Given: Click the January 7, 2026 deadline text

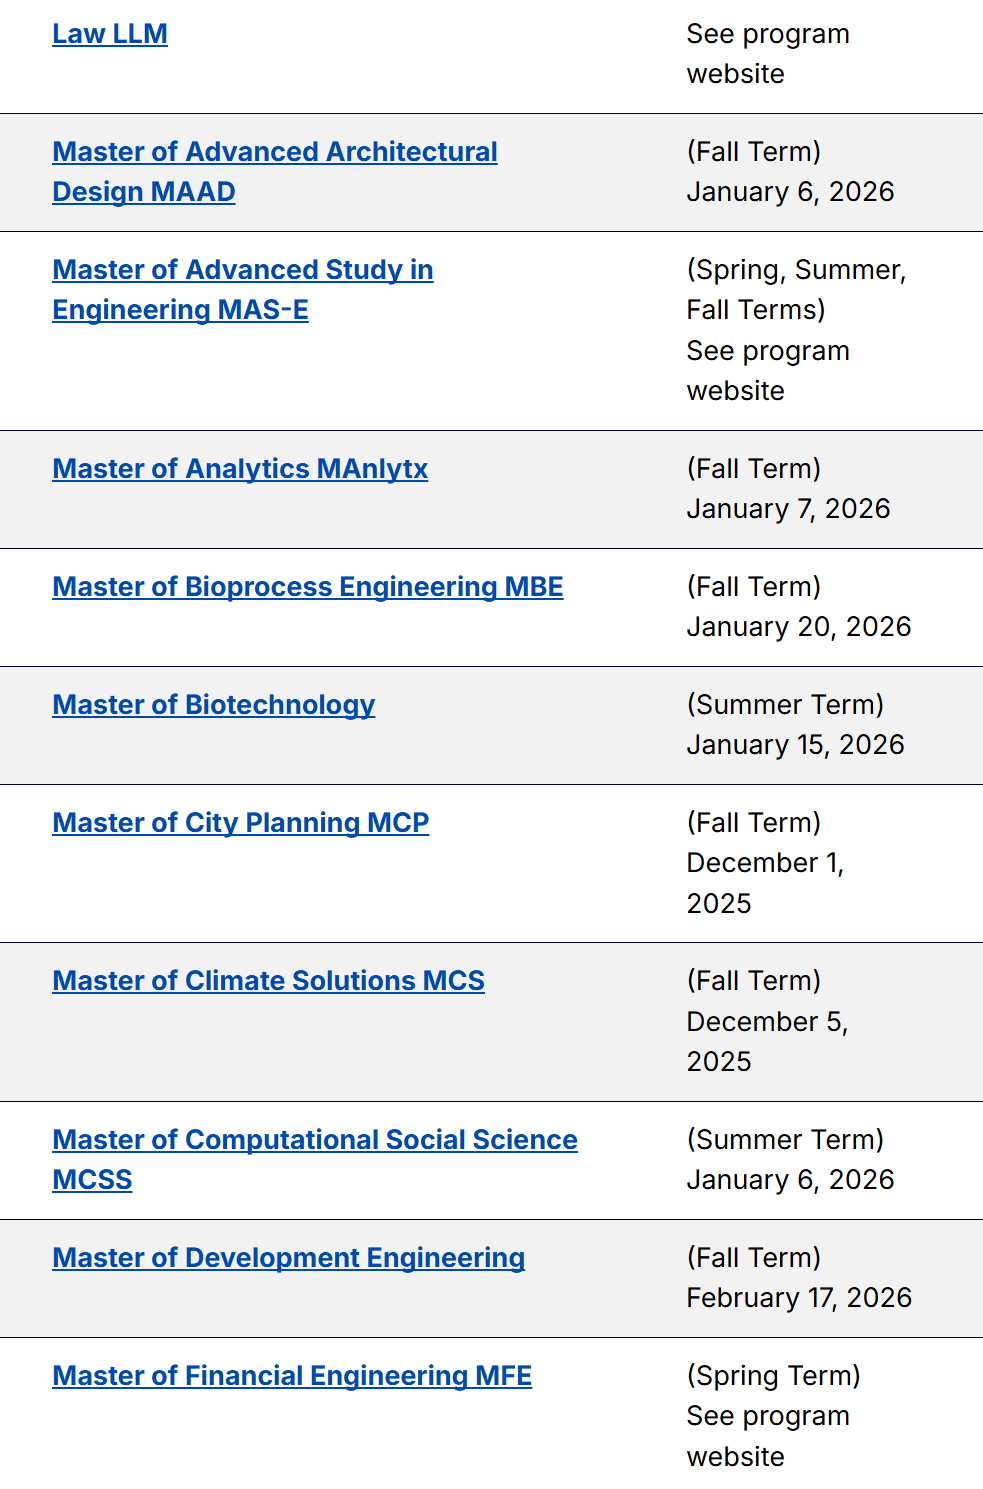Looking at the screenshot, I should coord(788,509).
